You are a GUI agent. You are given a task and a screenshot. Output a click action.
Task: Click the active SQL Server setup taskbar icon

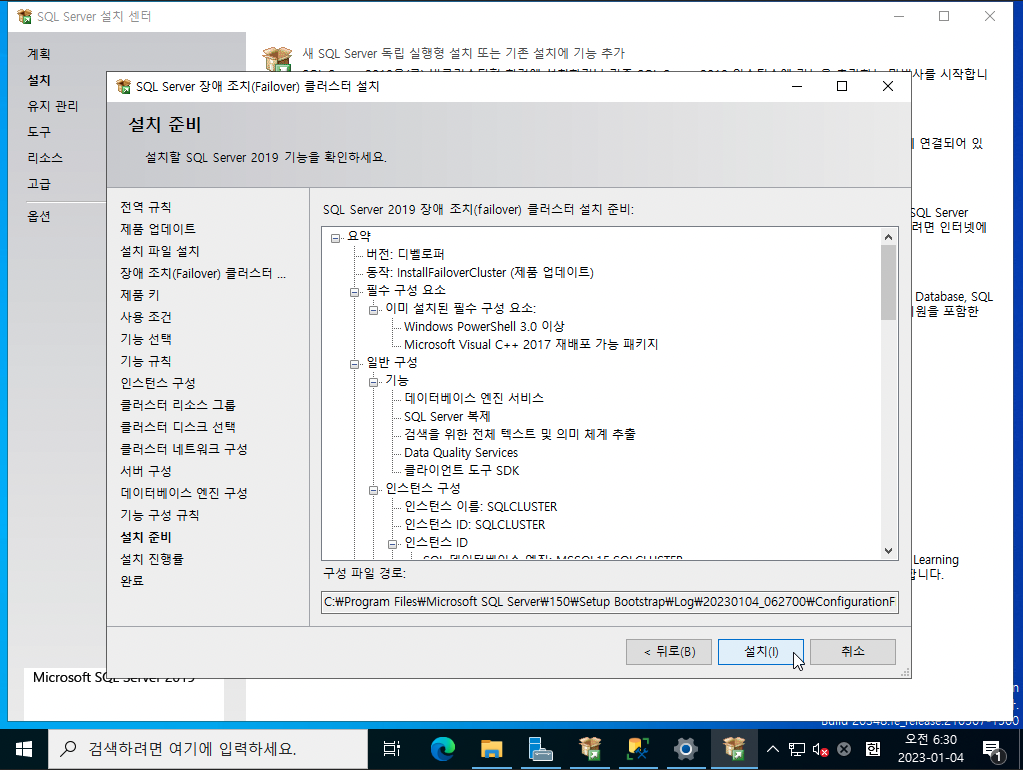click(x=734, y=749)
